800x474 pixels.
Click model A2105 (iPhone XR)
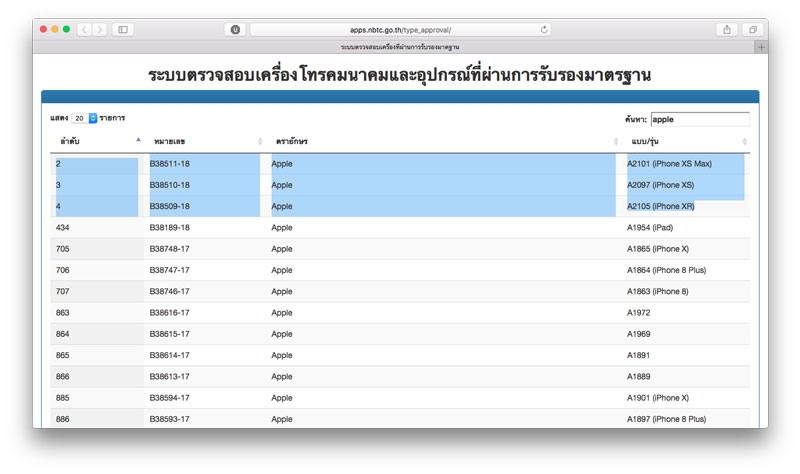pyautogui.click(x=661, y=206)
